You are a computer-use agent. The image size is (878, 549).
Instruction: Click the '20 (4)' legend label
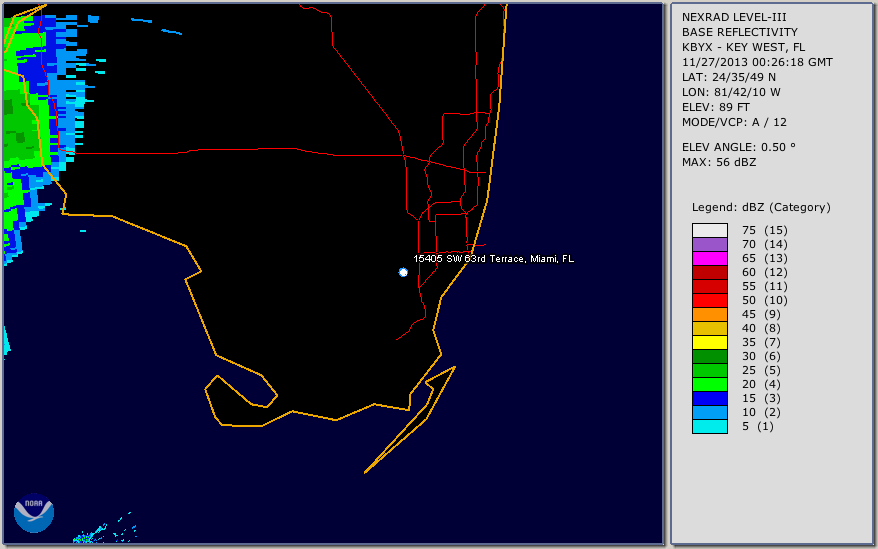pyautogui.click(x=761, y=384)
